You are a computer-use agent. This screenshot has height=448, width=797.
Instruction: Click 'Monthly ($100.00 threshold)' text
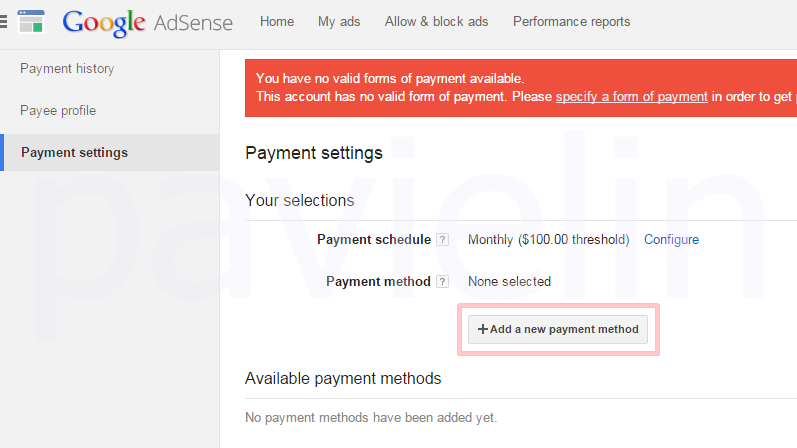pos(548,240)
